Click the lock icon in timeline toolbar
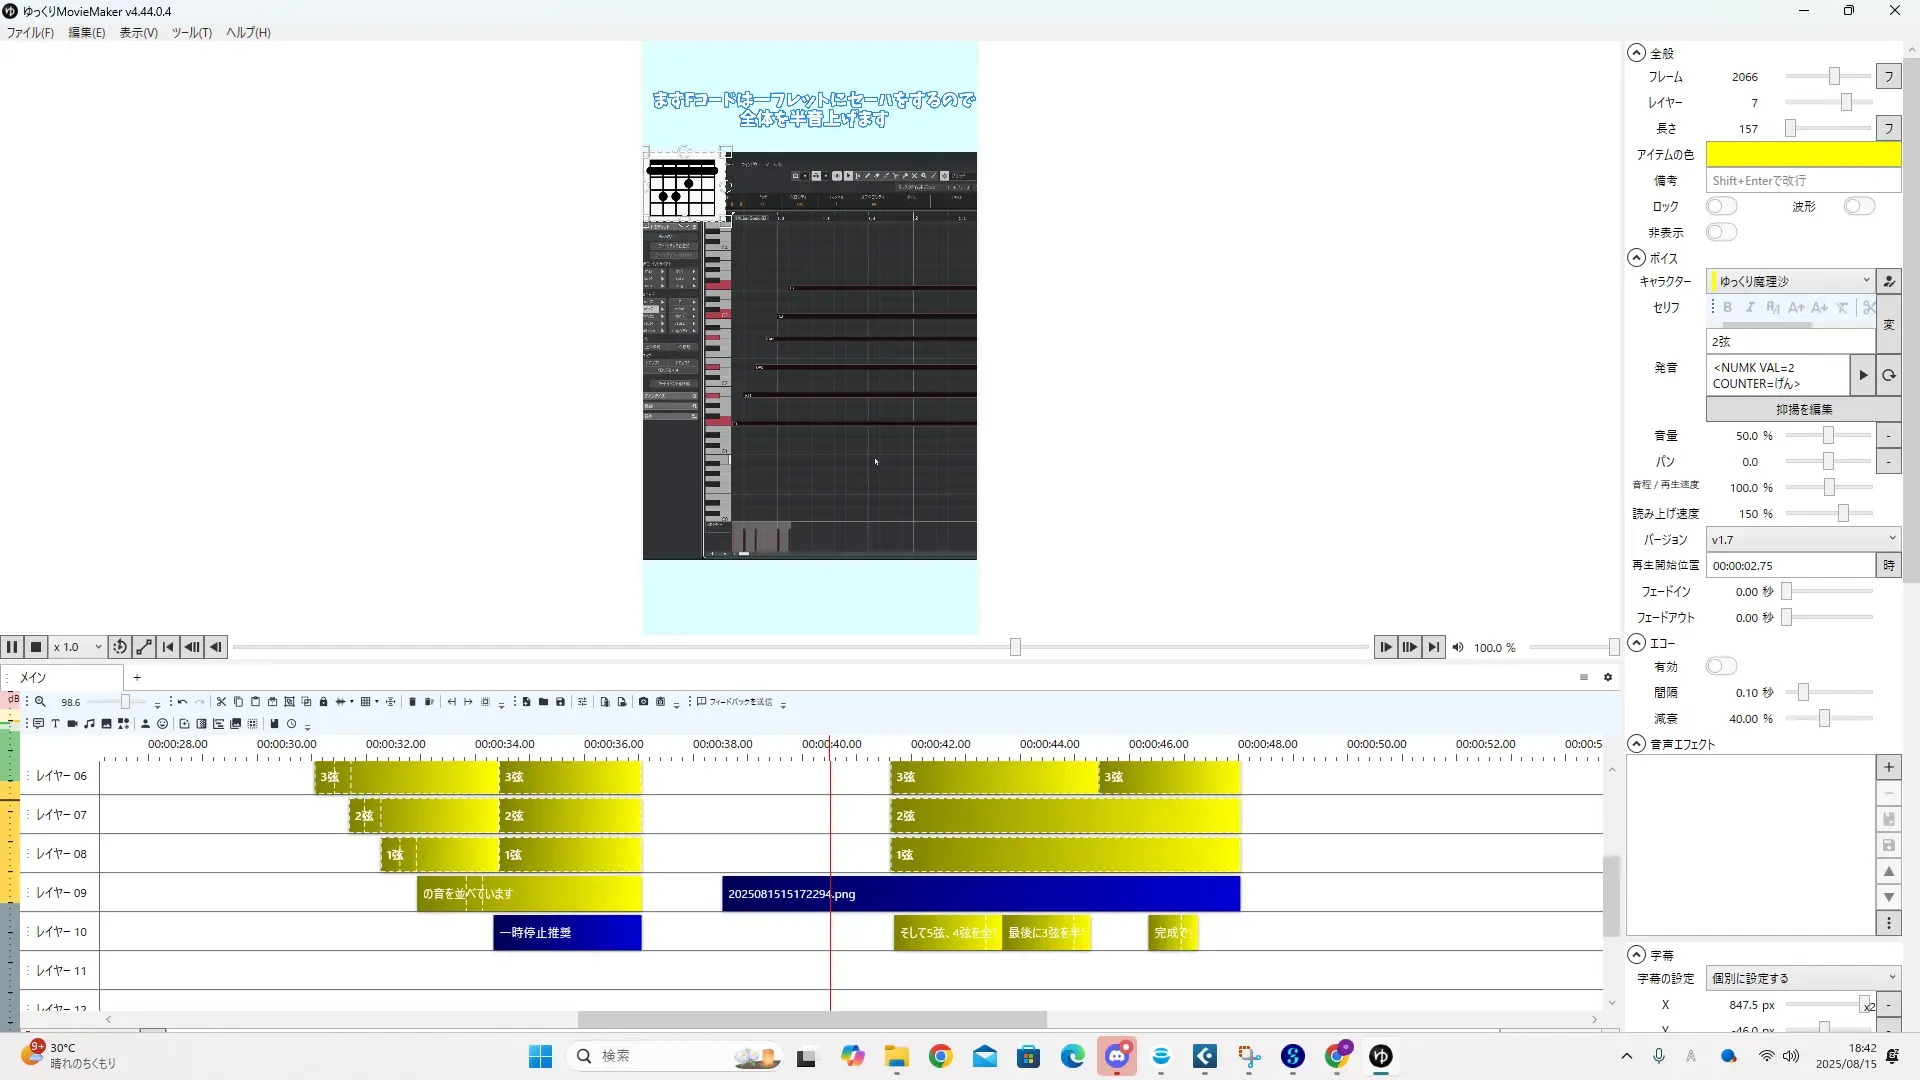 pos(323,702)
